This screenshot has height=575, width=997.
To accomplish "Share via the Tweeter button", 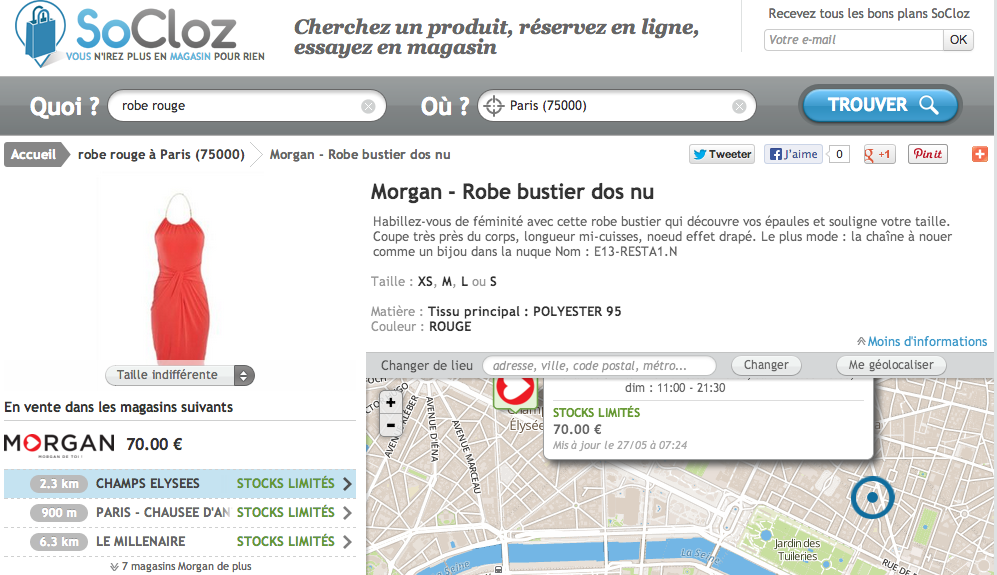I will coord(722,154).
